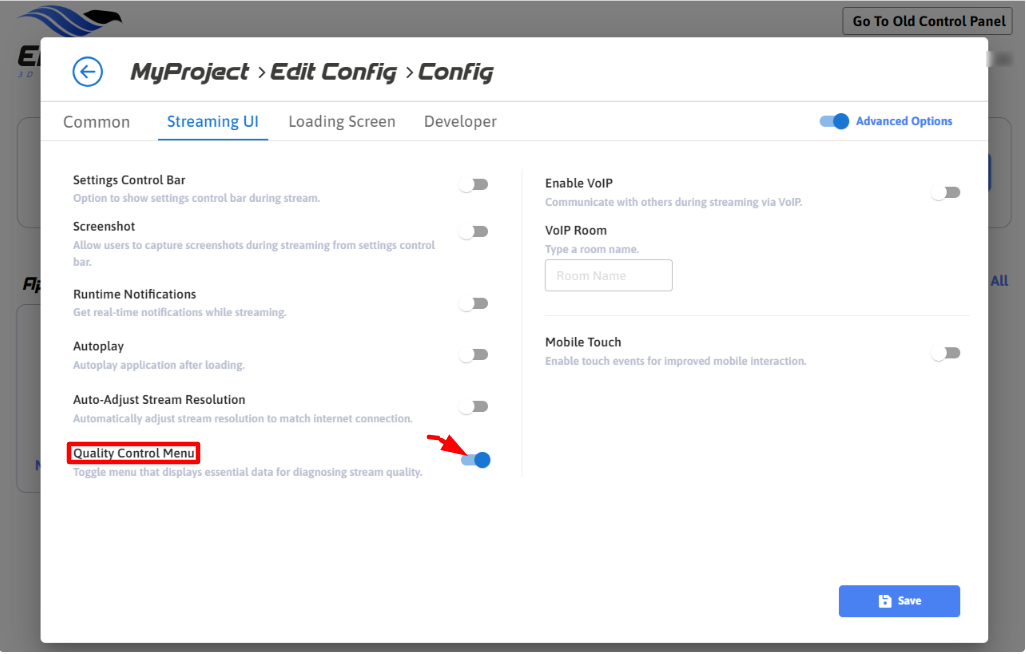The image size is (1026, 654).
Task: Click the back arrow icon
Action: (x=88, y=72)
